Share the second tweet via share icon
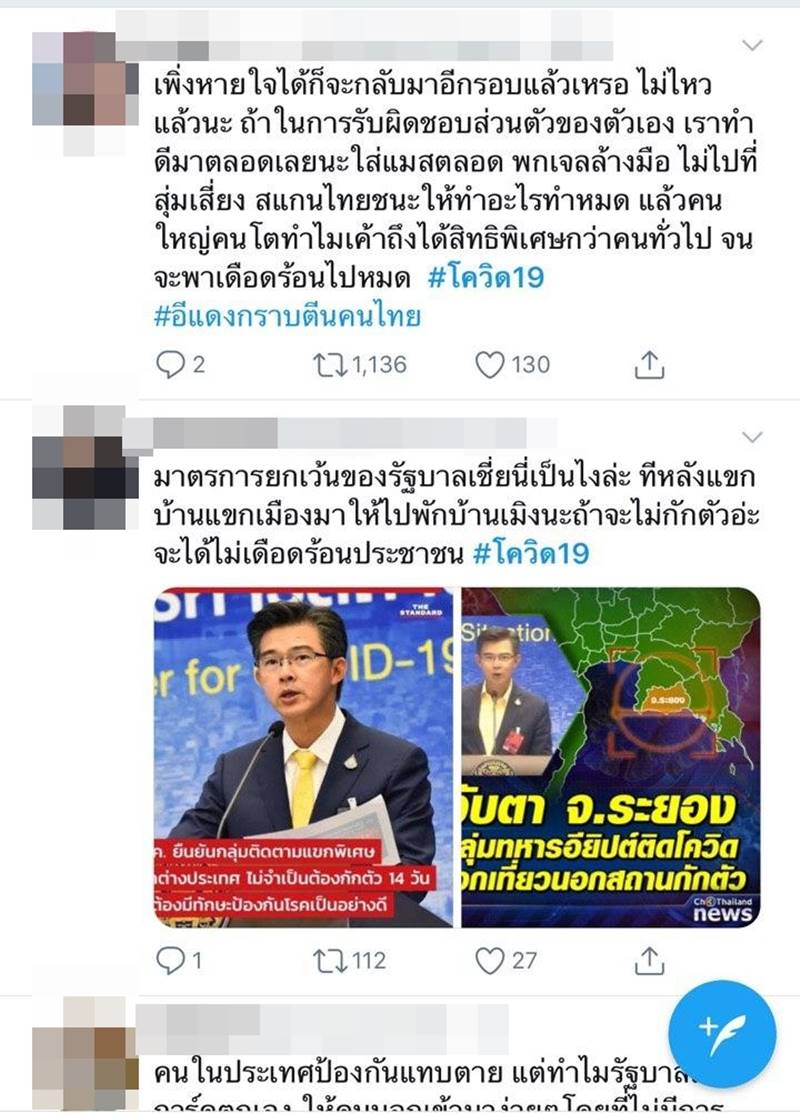This screenshot has height=1113, width=800. coord(648,960)
